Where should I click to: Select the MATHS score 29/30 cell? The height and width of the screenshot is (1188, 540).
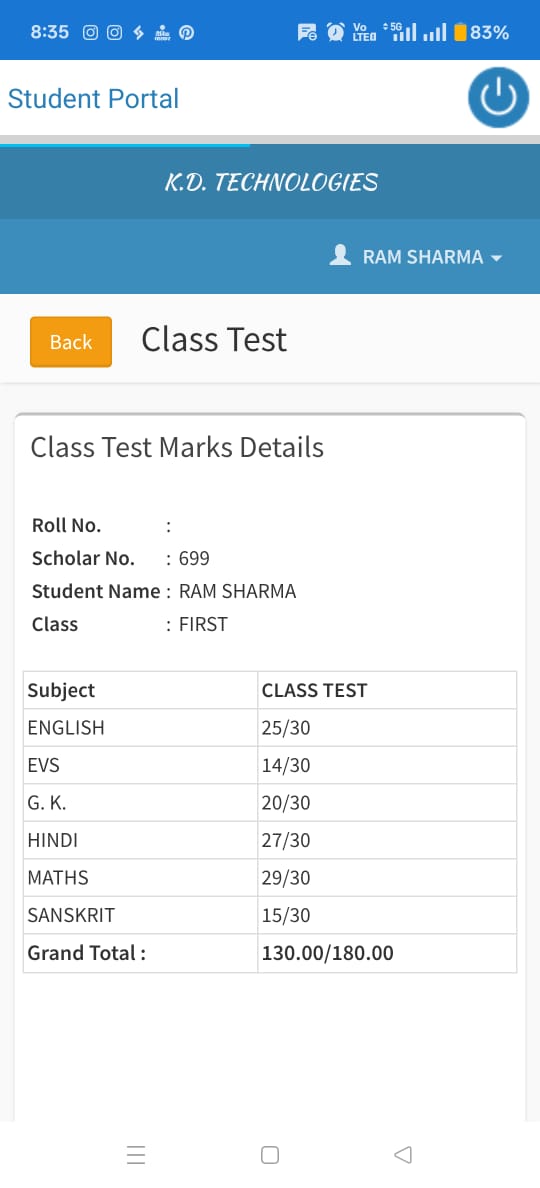pos(387,877)
